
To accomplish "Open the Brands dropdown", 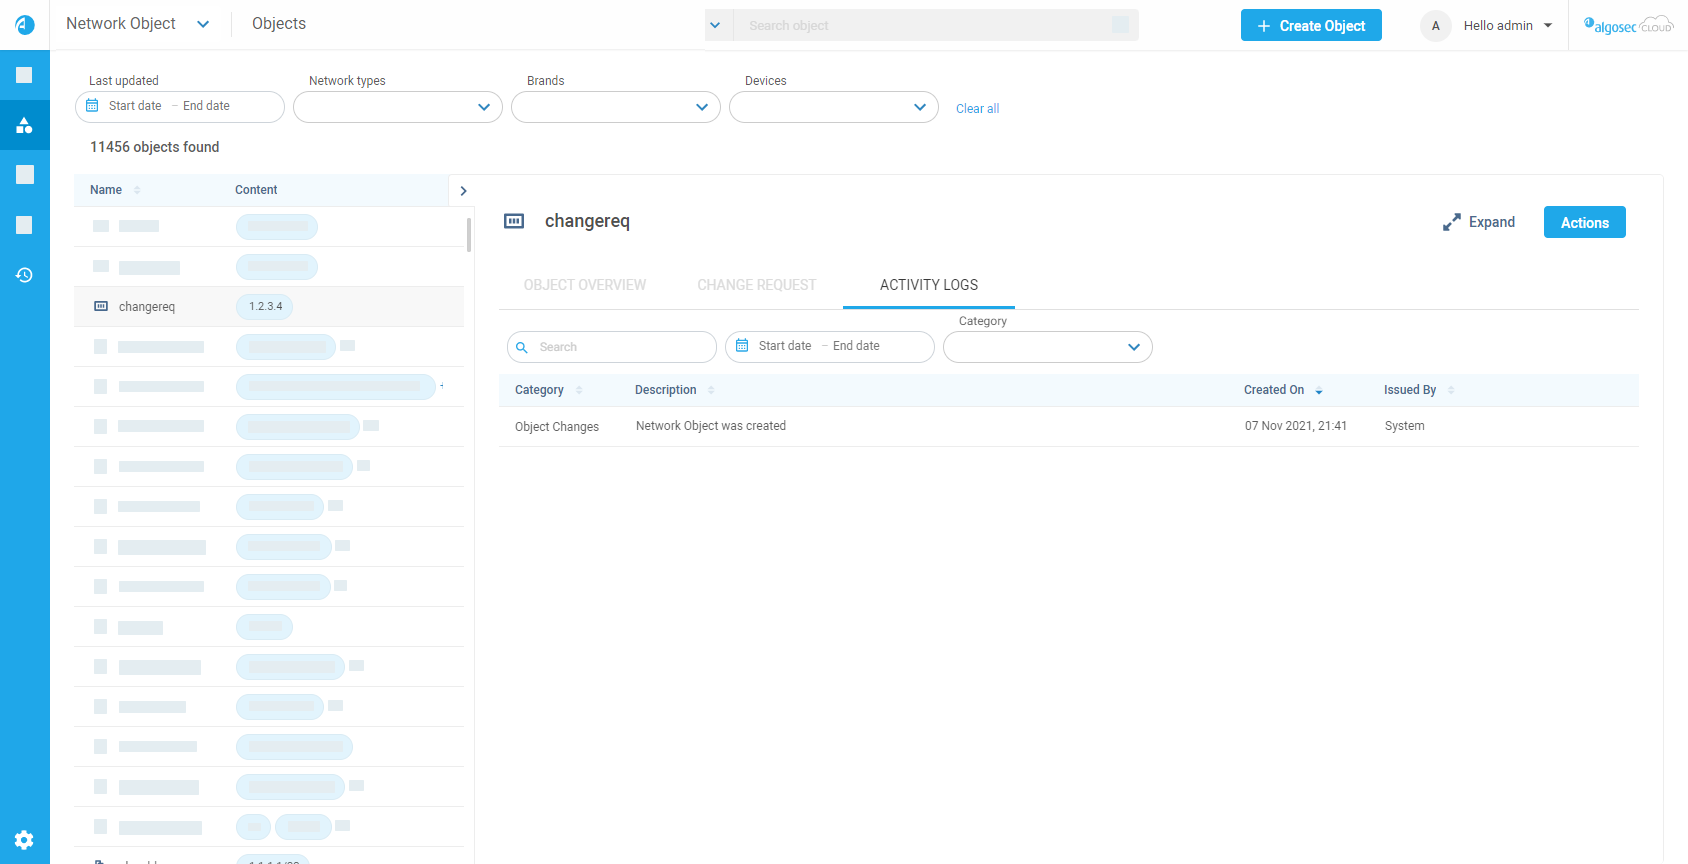I will pyautogui.click(x=616, y=107).
